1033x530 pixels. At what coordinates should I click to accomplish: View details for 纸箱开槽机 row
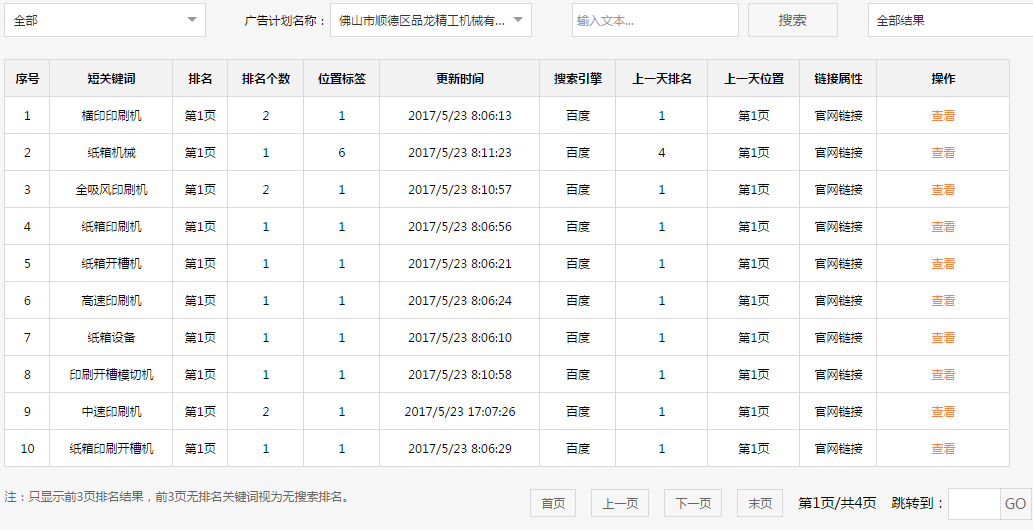(x=943, y=264)
